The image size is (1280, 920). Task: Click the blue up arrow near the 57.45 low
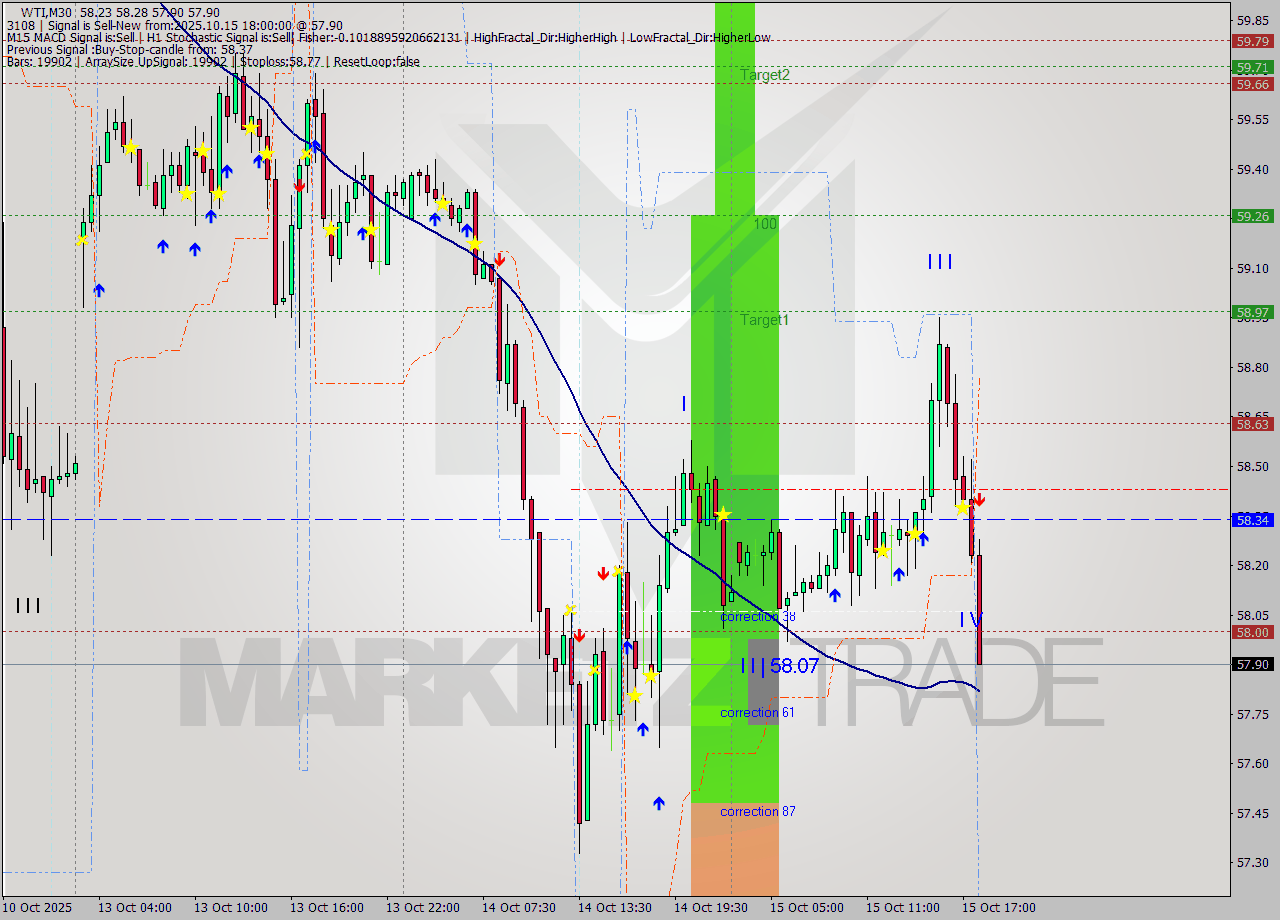point(658,801)
